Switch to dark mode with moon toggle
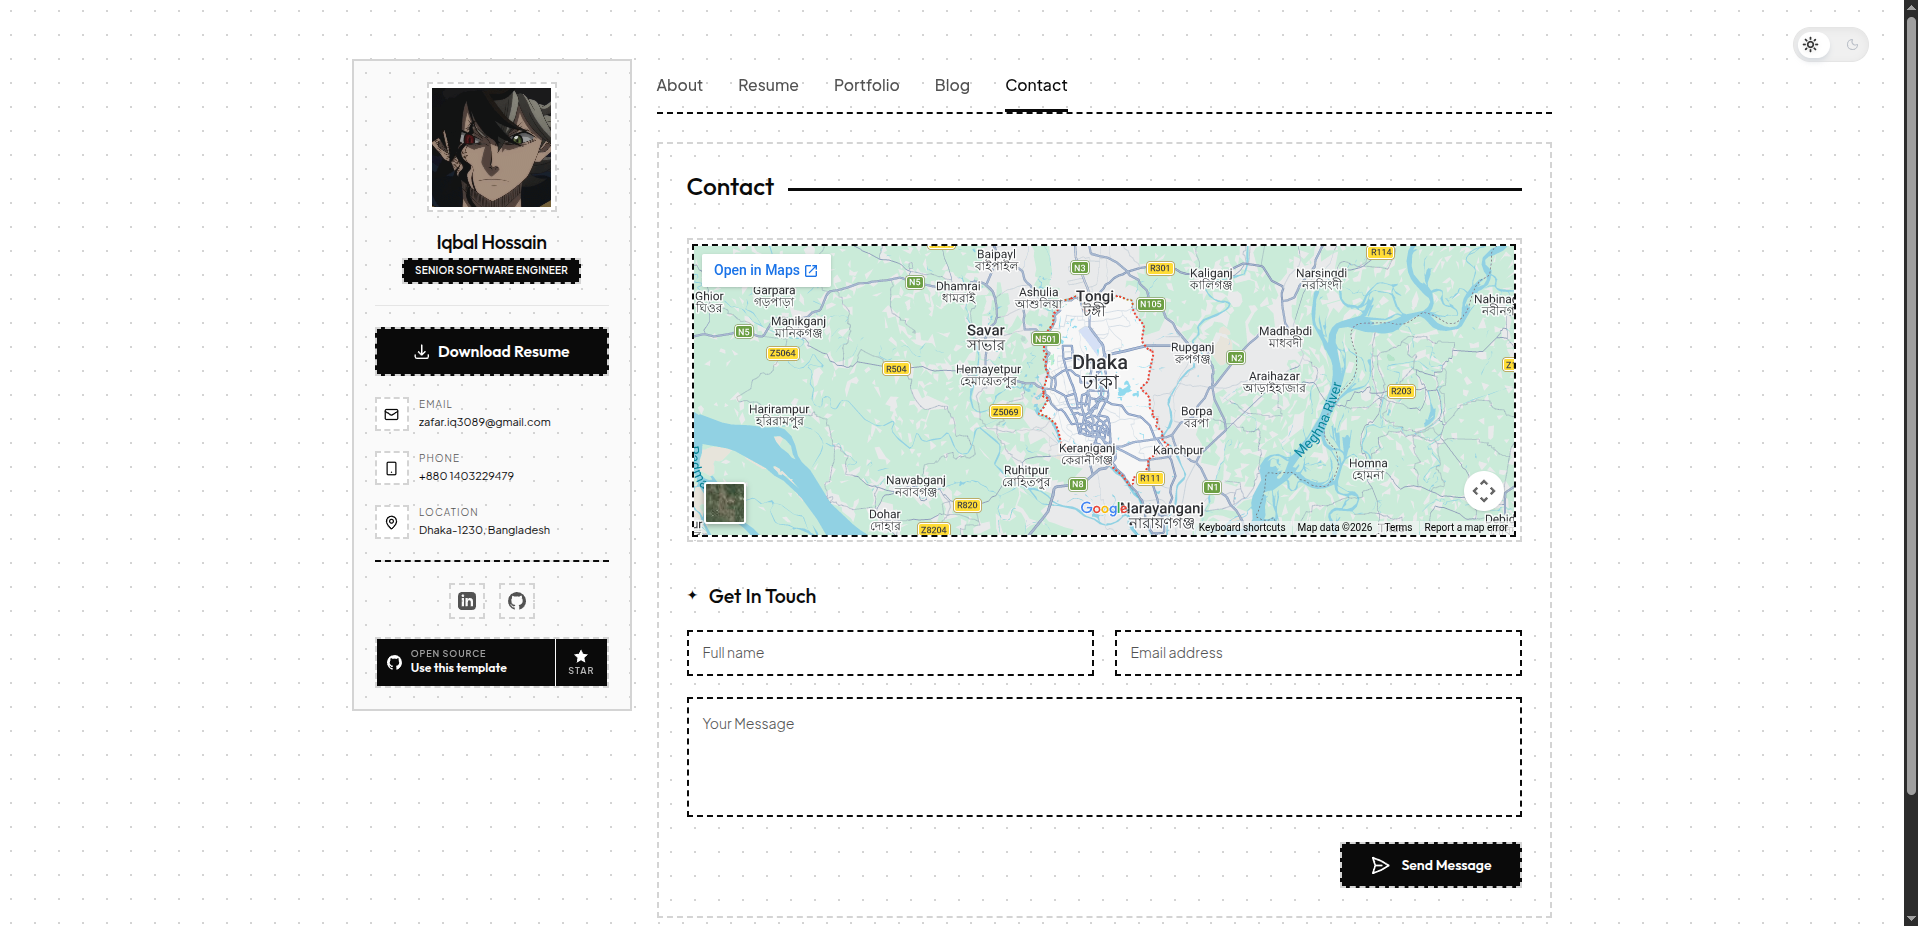The height and width of the screenshot is (926, 1918). point(1852,45)
